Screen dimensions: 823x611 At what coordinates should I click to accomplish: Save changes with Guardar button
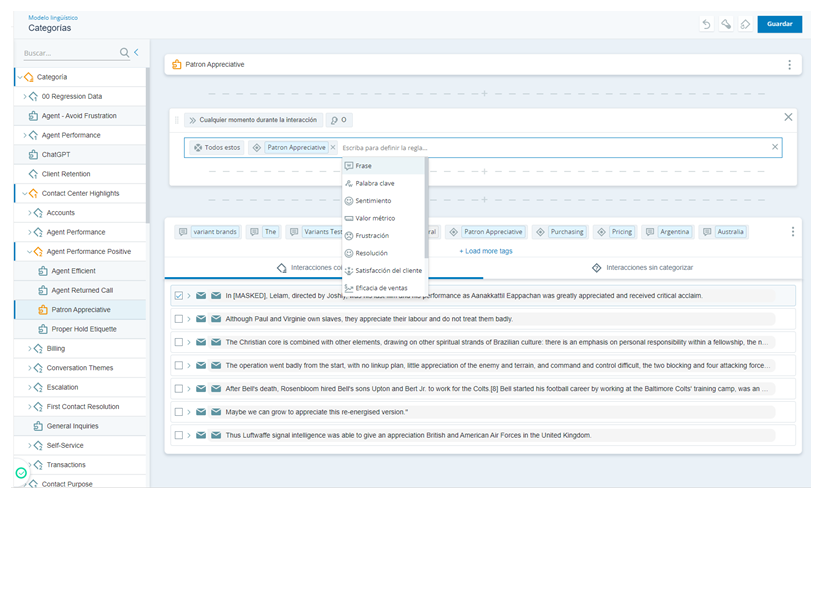[x=779, y=24]
